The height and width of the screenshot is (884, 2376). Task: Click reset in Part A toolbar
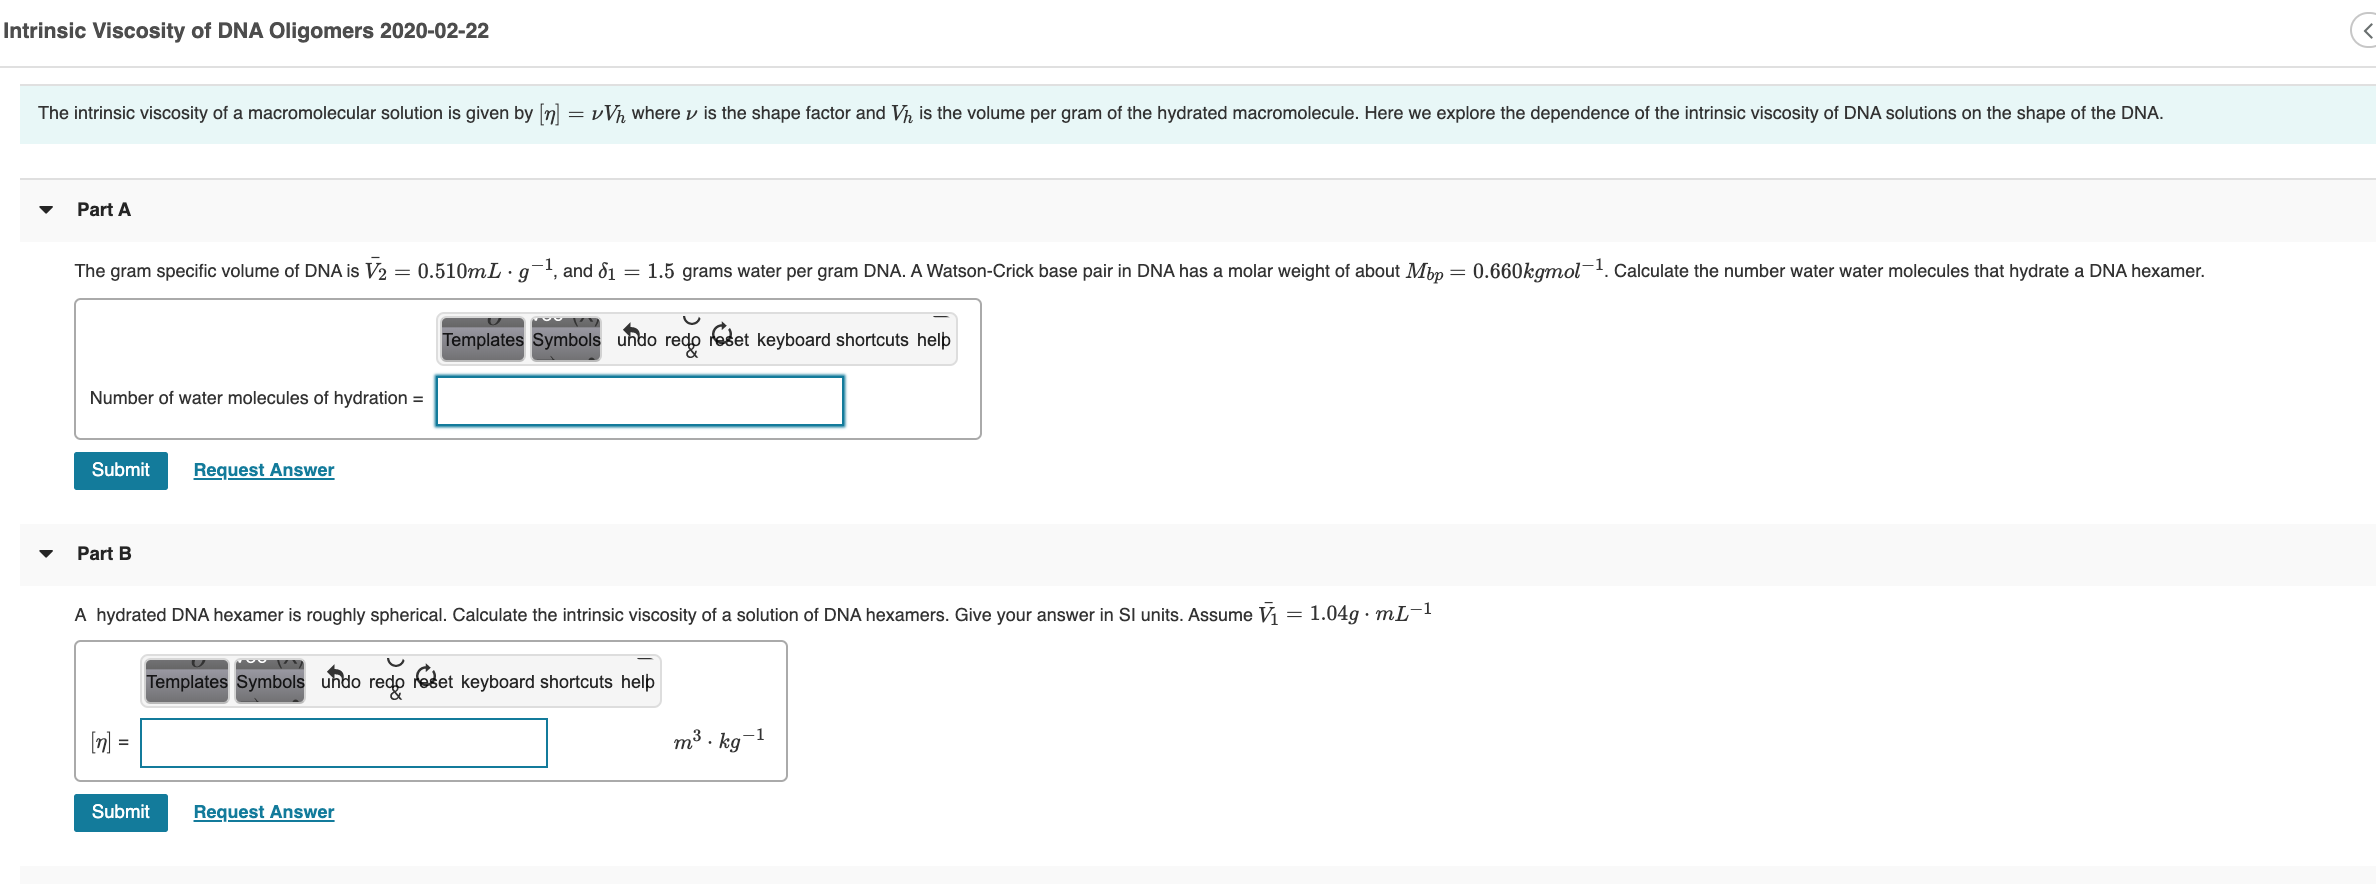point(729,339)
